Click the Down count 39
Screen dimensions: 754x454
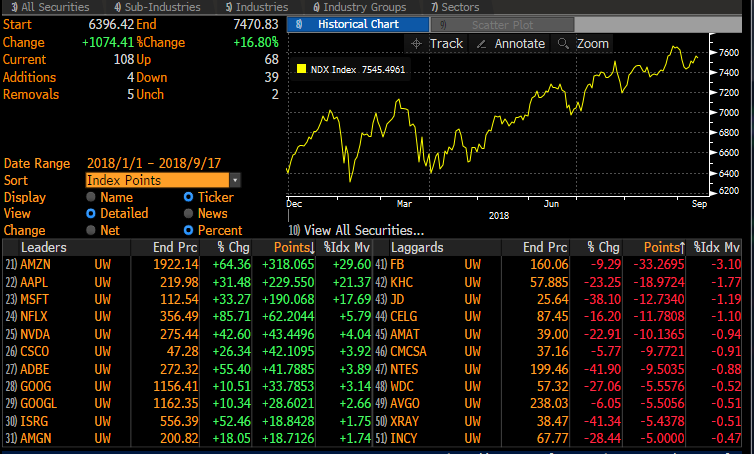point(271,77)
